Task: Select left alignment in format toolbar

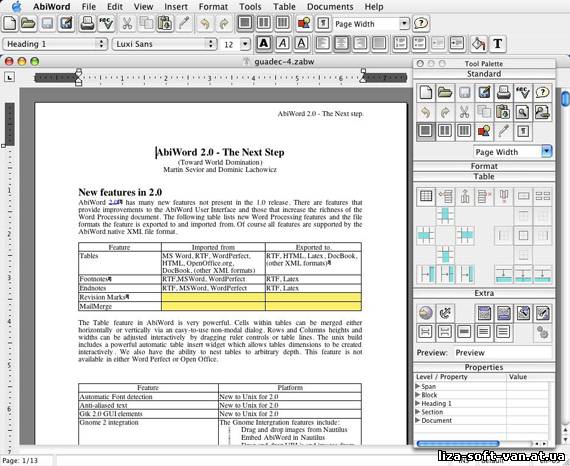Action: 322,44
